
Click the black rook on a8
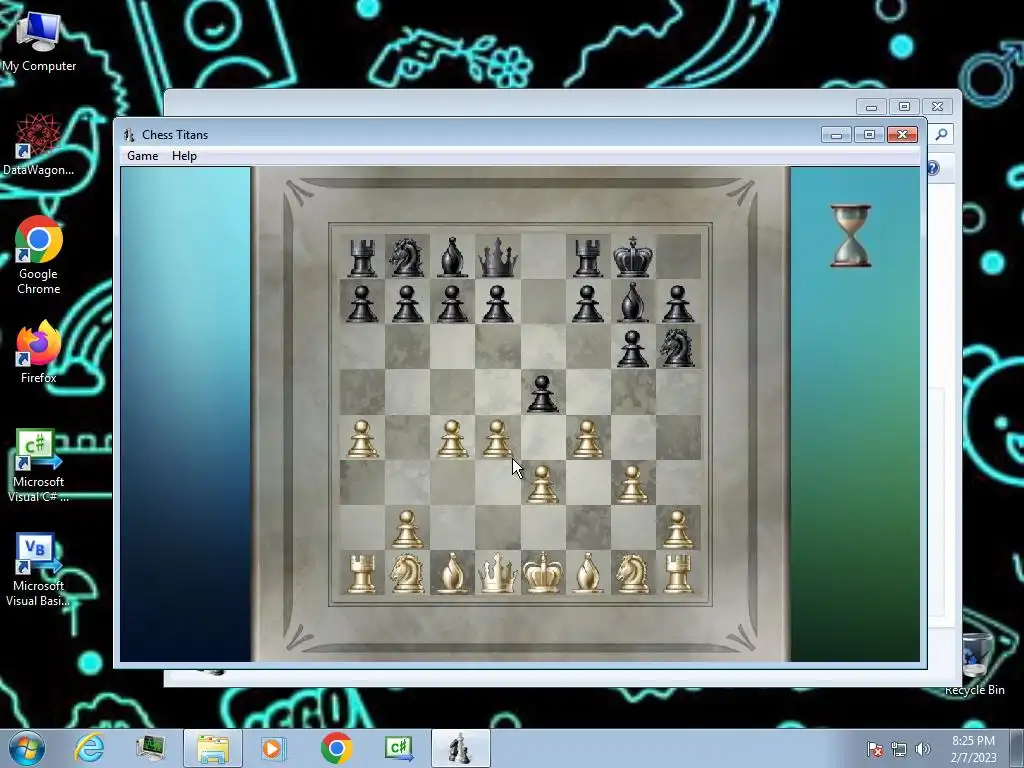[x=362, y=258]
